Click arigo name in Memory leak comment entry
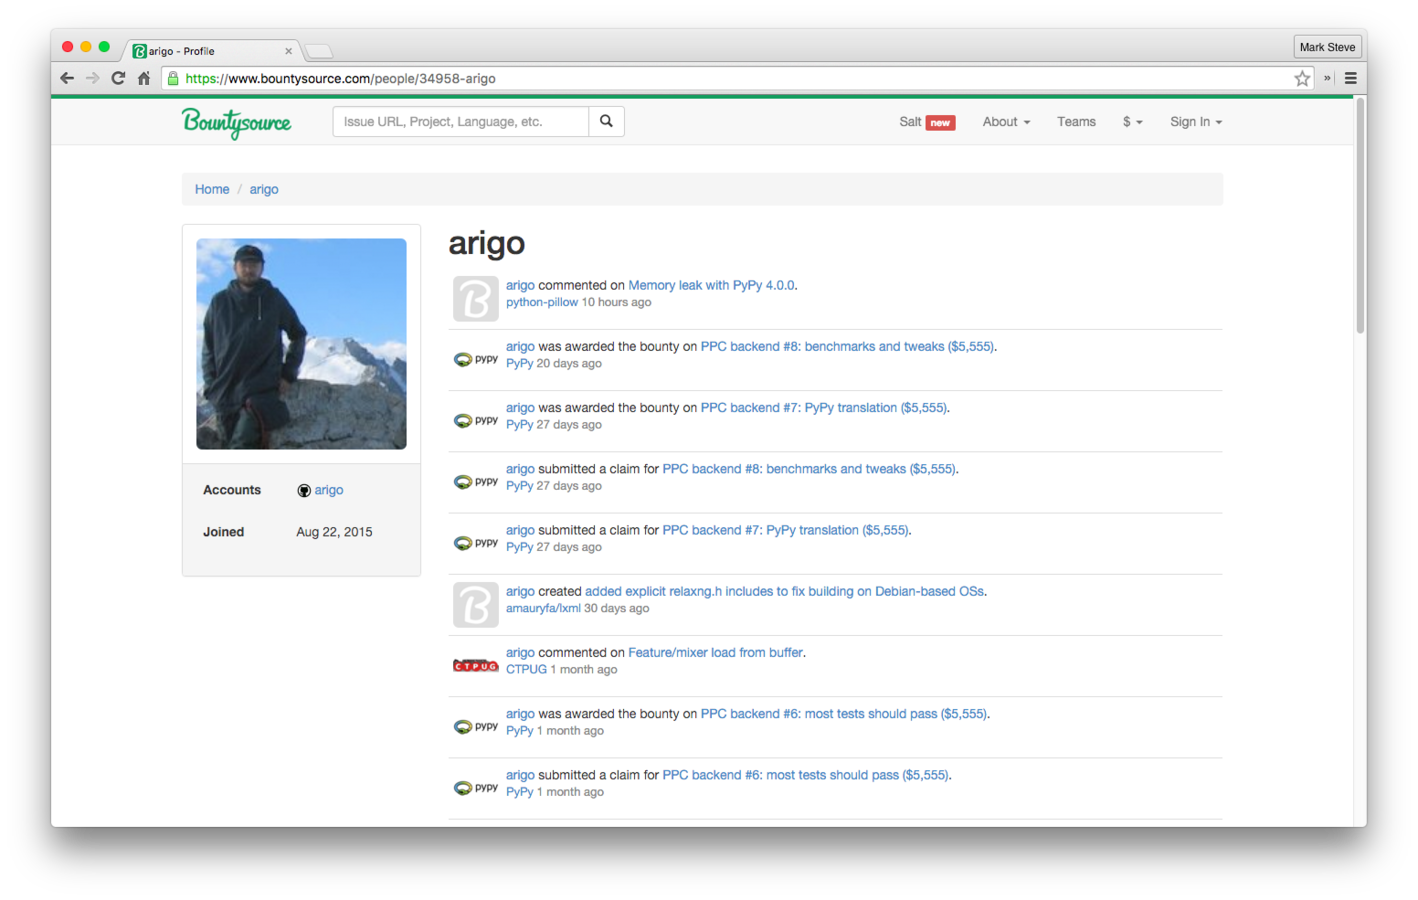This screenshot has height=900, width=1418. 520,285
